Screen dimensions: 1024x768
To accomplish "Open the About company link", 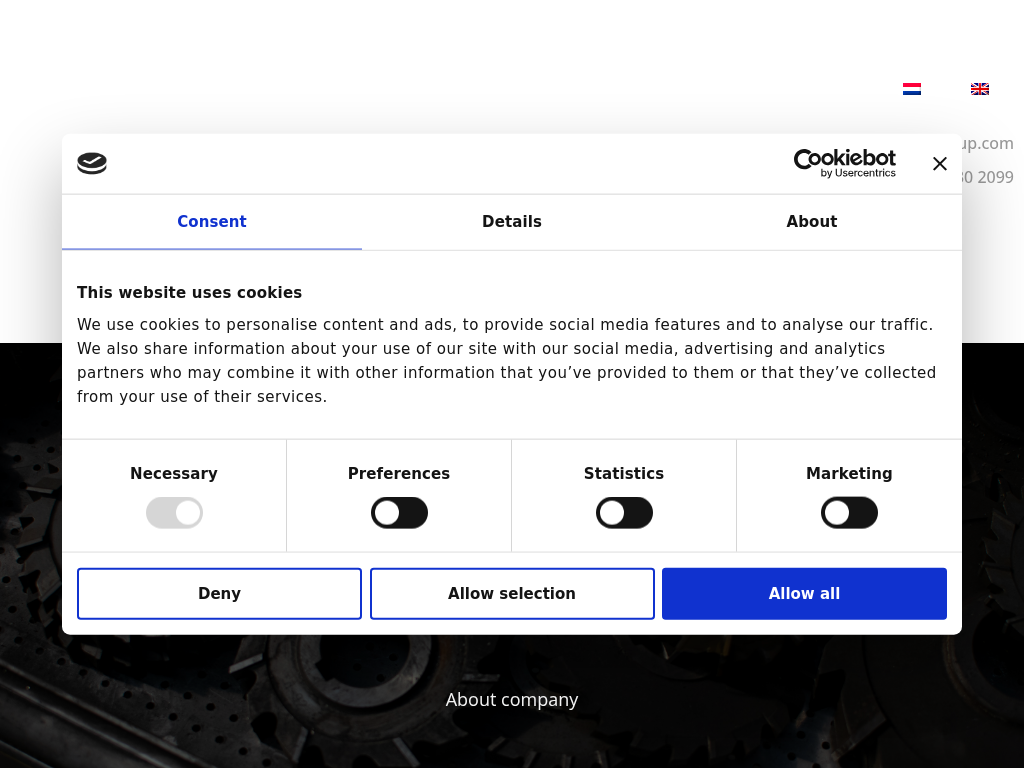I will tap(512, 700).
